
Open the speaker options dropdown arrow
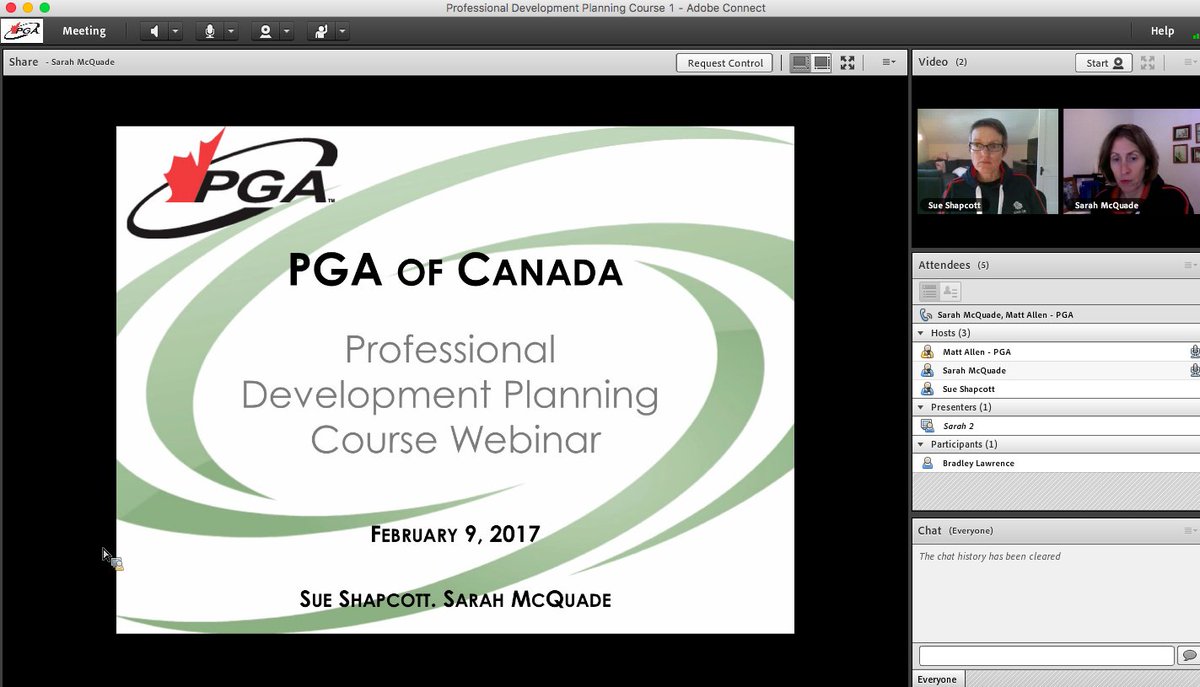pos(175,31)
